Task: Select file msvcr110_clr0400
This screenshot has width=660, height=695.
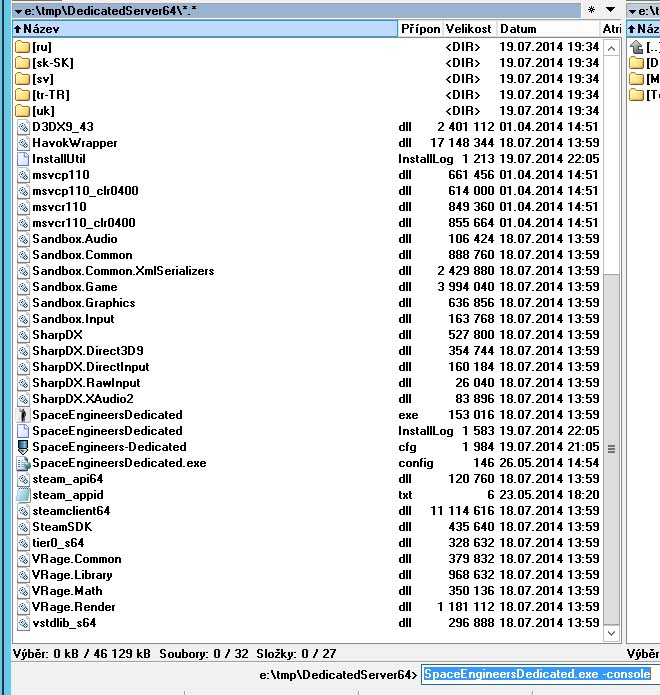Action: [x=84, y=223]
